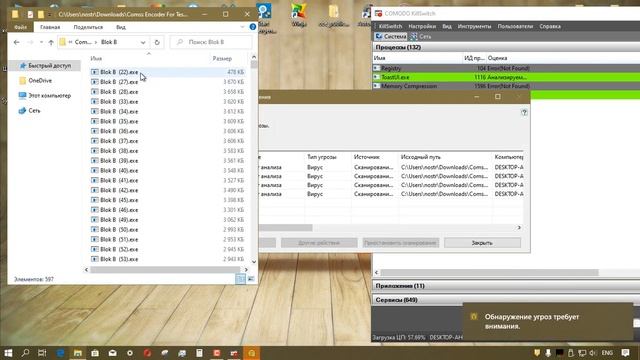Open taskbar search magnifier

(x=25, y=353)
